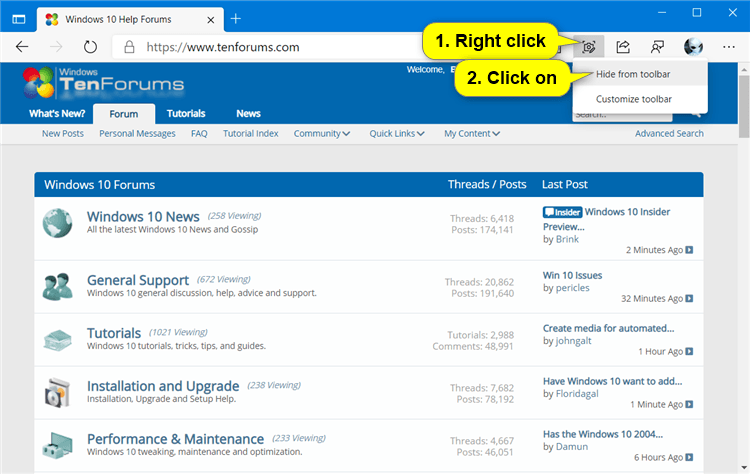Go to last post arrow for 32 Minutes Ago
The height and width of the screenshot is (474, 750).
point(689,298)
